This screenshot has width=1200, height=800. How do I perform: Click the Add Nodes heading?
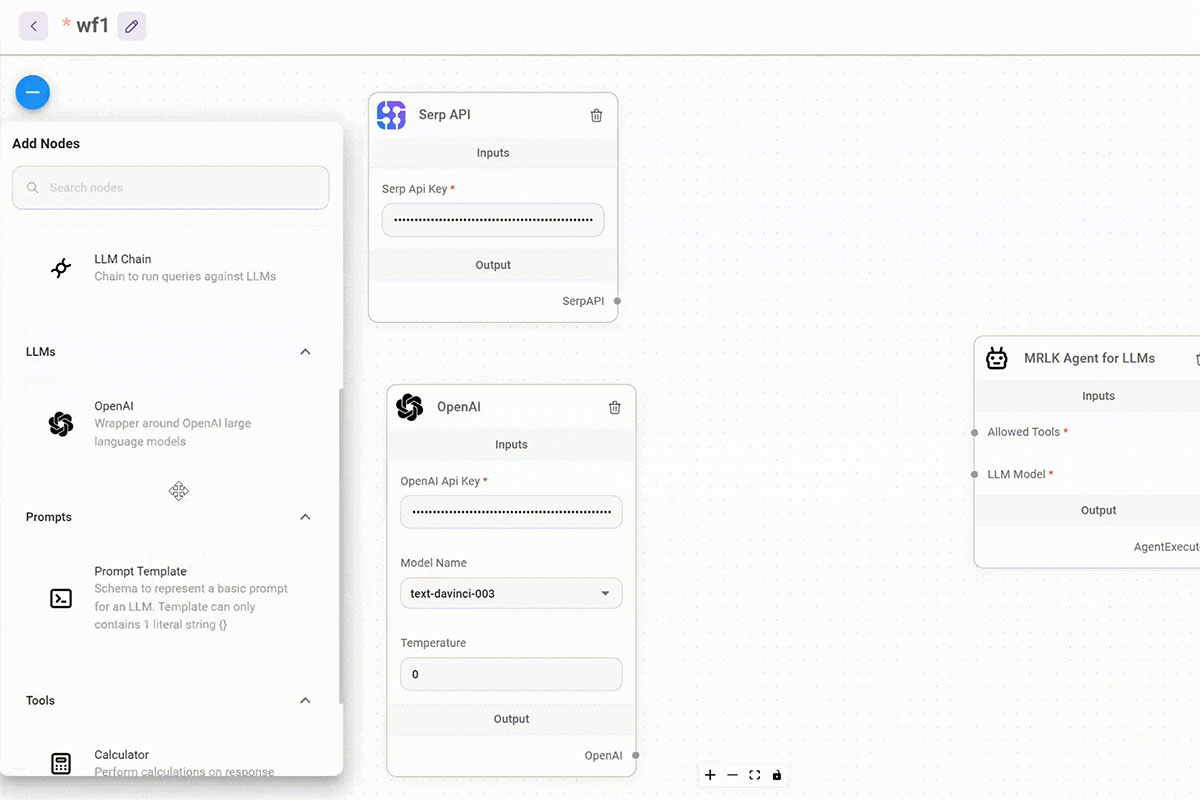[x=46, y=144]
